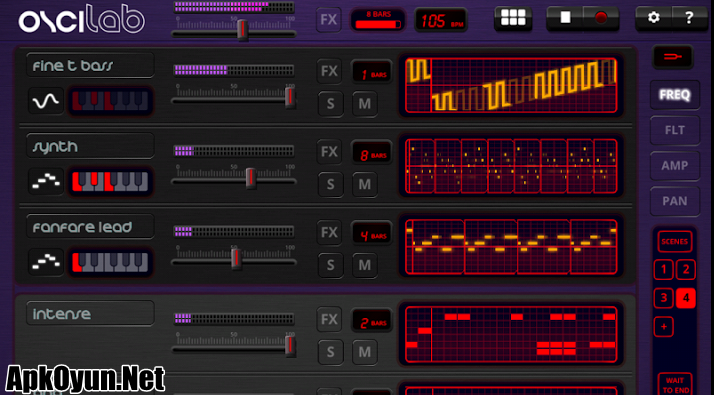Mute the fine t bass track
Image resolution: width=714 pixels, height=395 pixels.
tap(365, 104)
